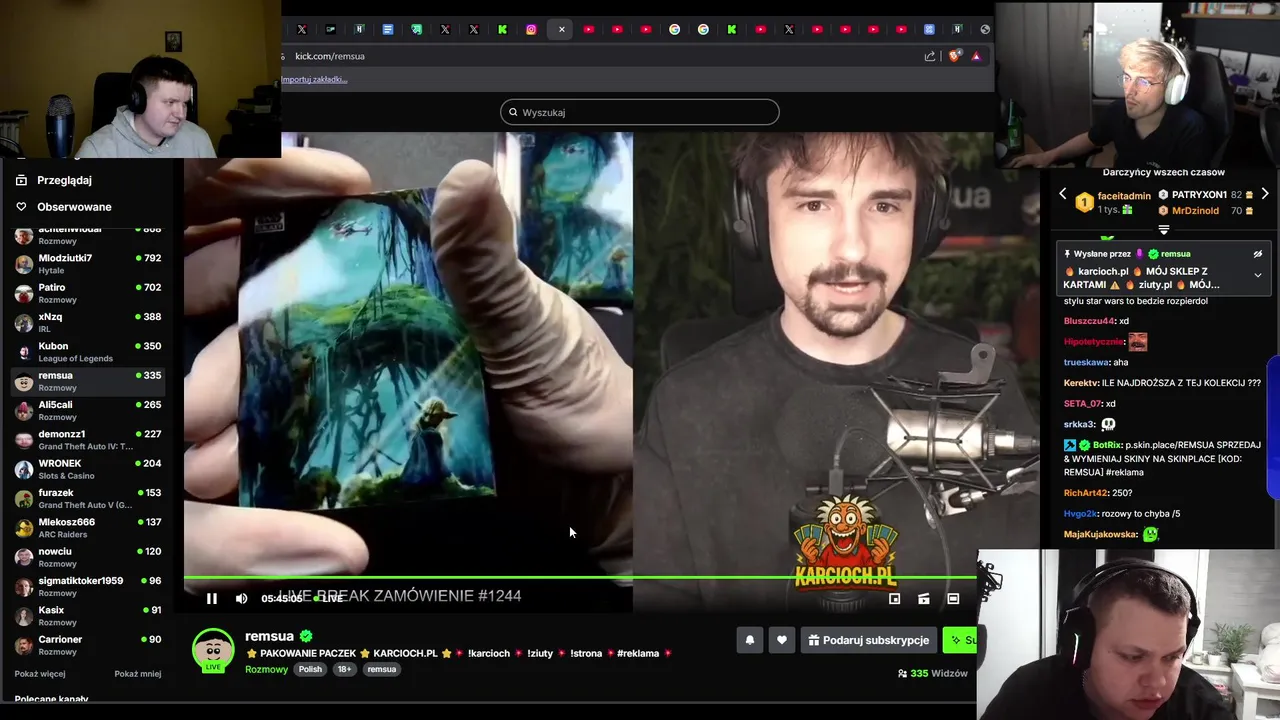Open AliScali channel in the sidebar
The width and height of the screenshot is (1280, 720).
(88, 410)
